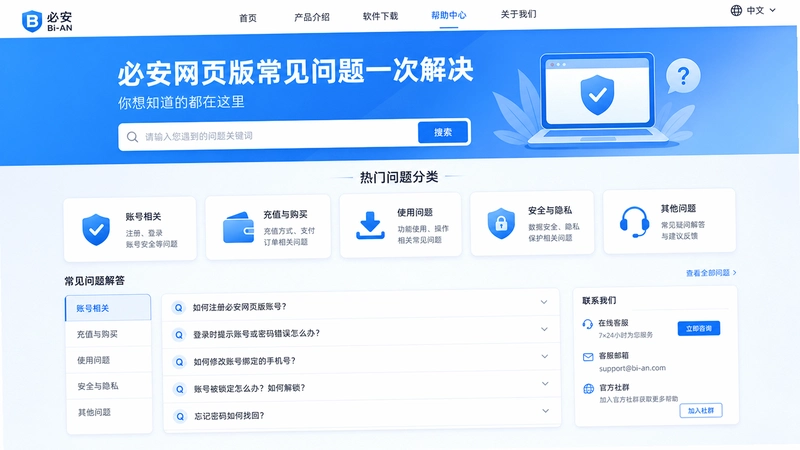Click the 搜索 button
The width and height of the screenshot is (800, 450).
(443, 132)
